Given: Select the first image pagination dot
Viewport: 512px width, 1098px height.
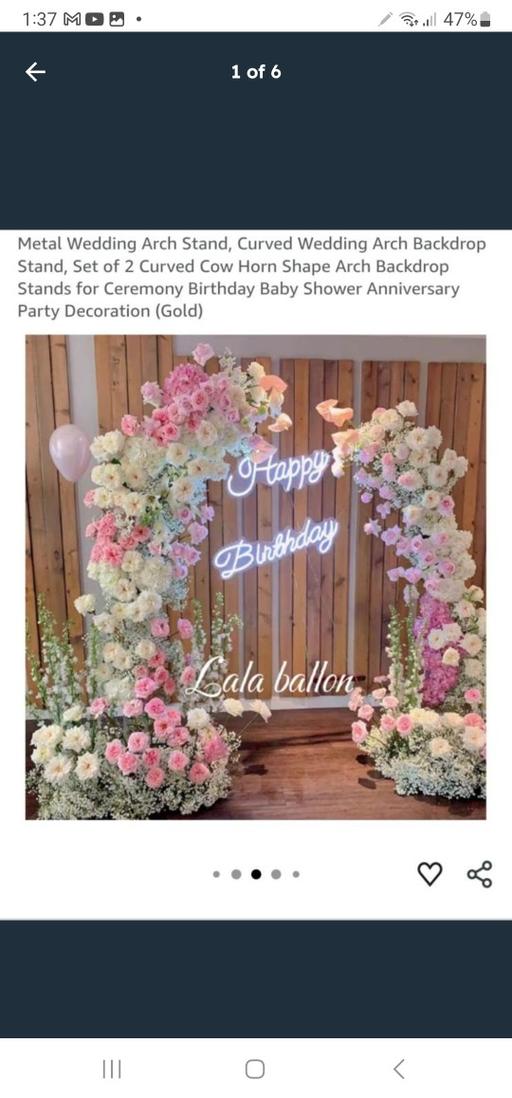Looking at the screenshot, I should point(216,874).
